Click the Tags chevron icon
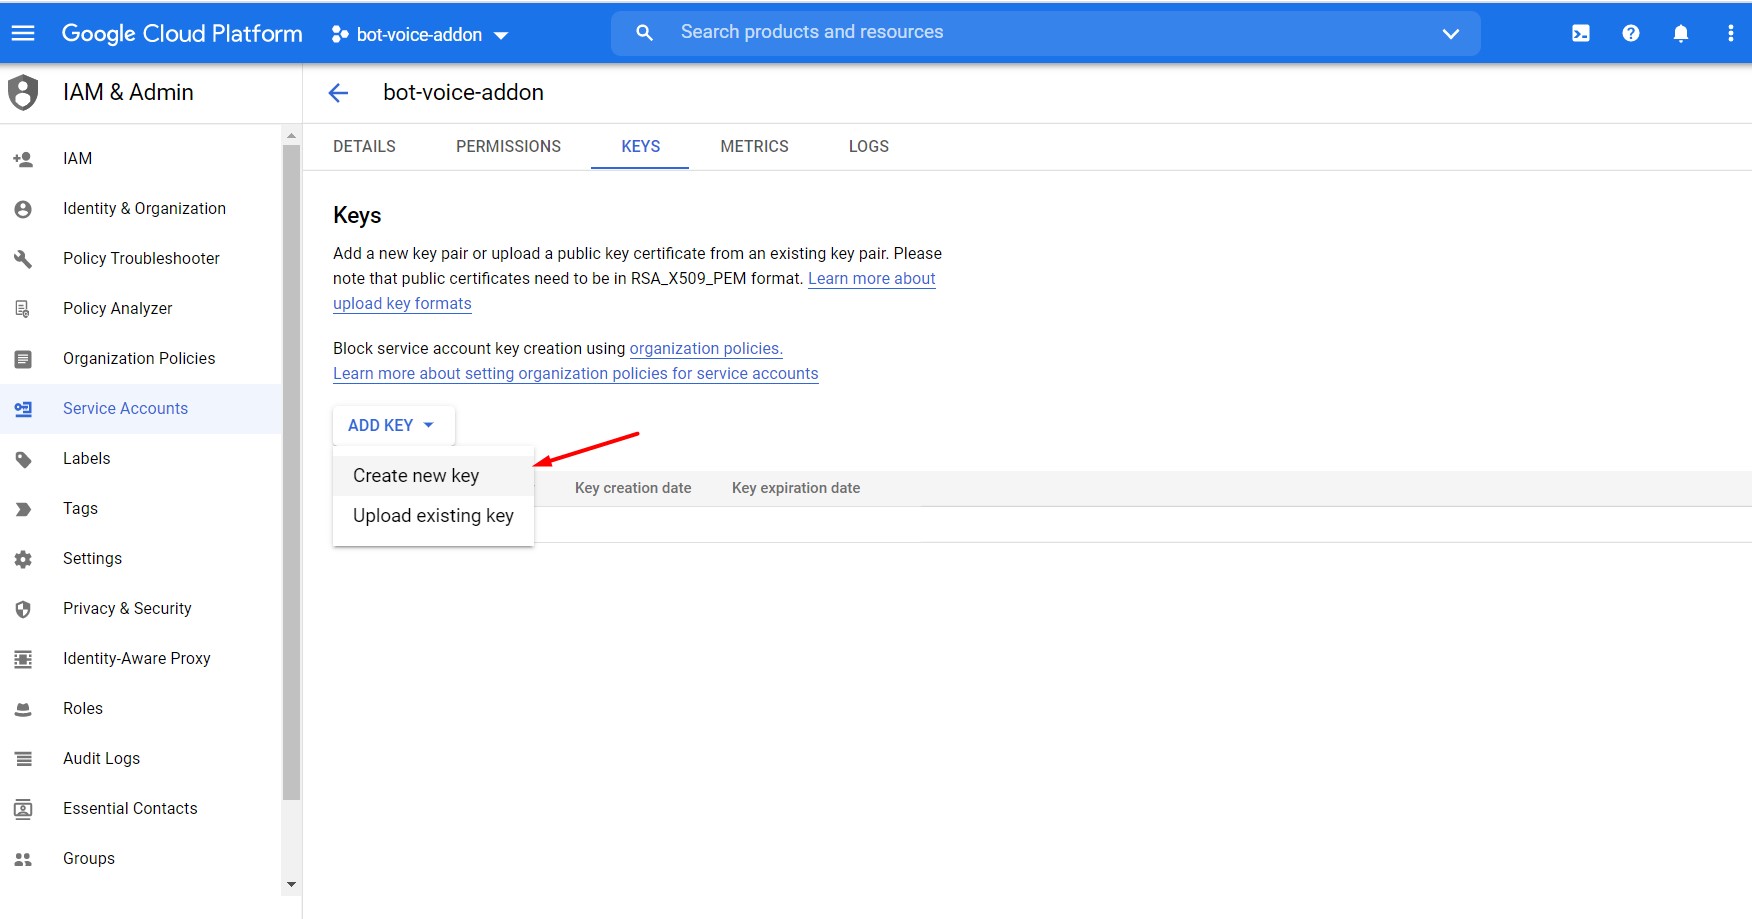Viewport: 1752px width, 919px height. (23, 509)
